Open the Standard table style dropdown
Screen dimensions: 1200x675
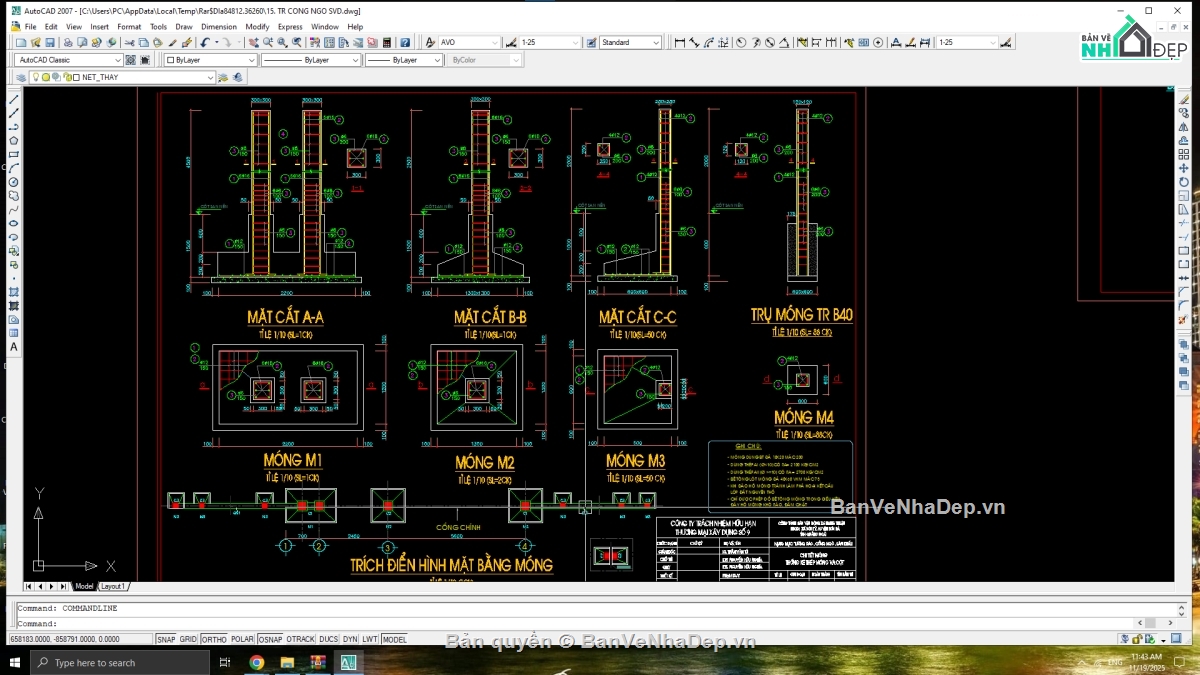631,43
